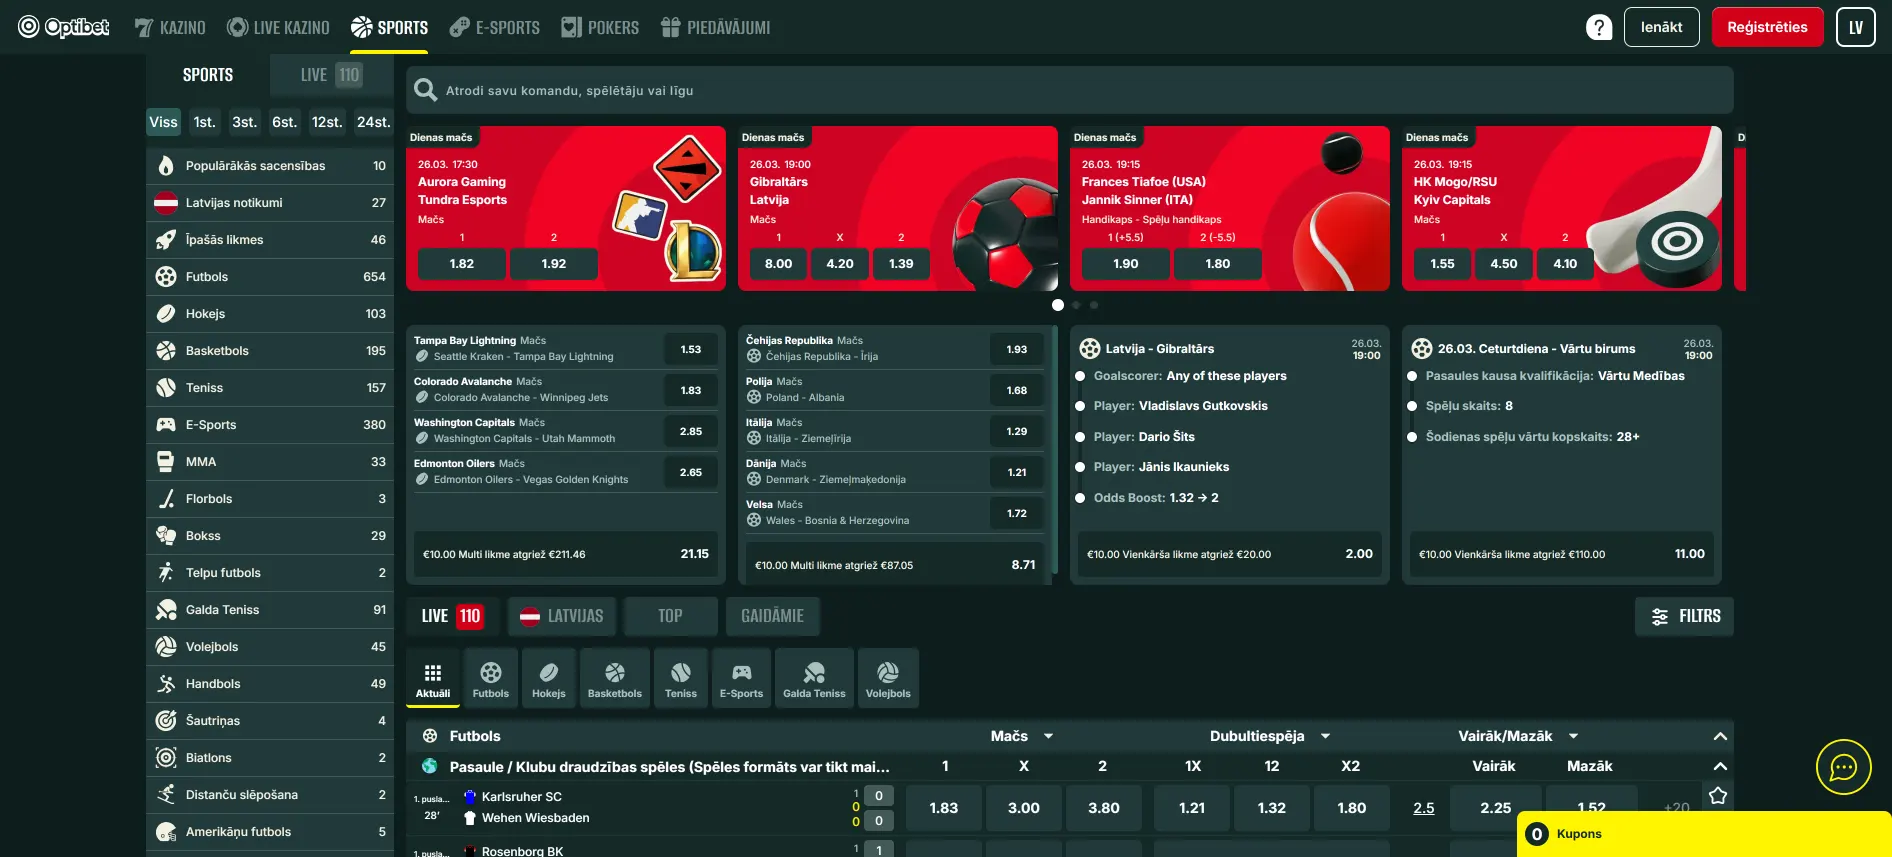Screen dimensions: 1892x857
Task: Open the E-Sports top menu item
Action: click(x=494, y=27)
